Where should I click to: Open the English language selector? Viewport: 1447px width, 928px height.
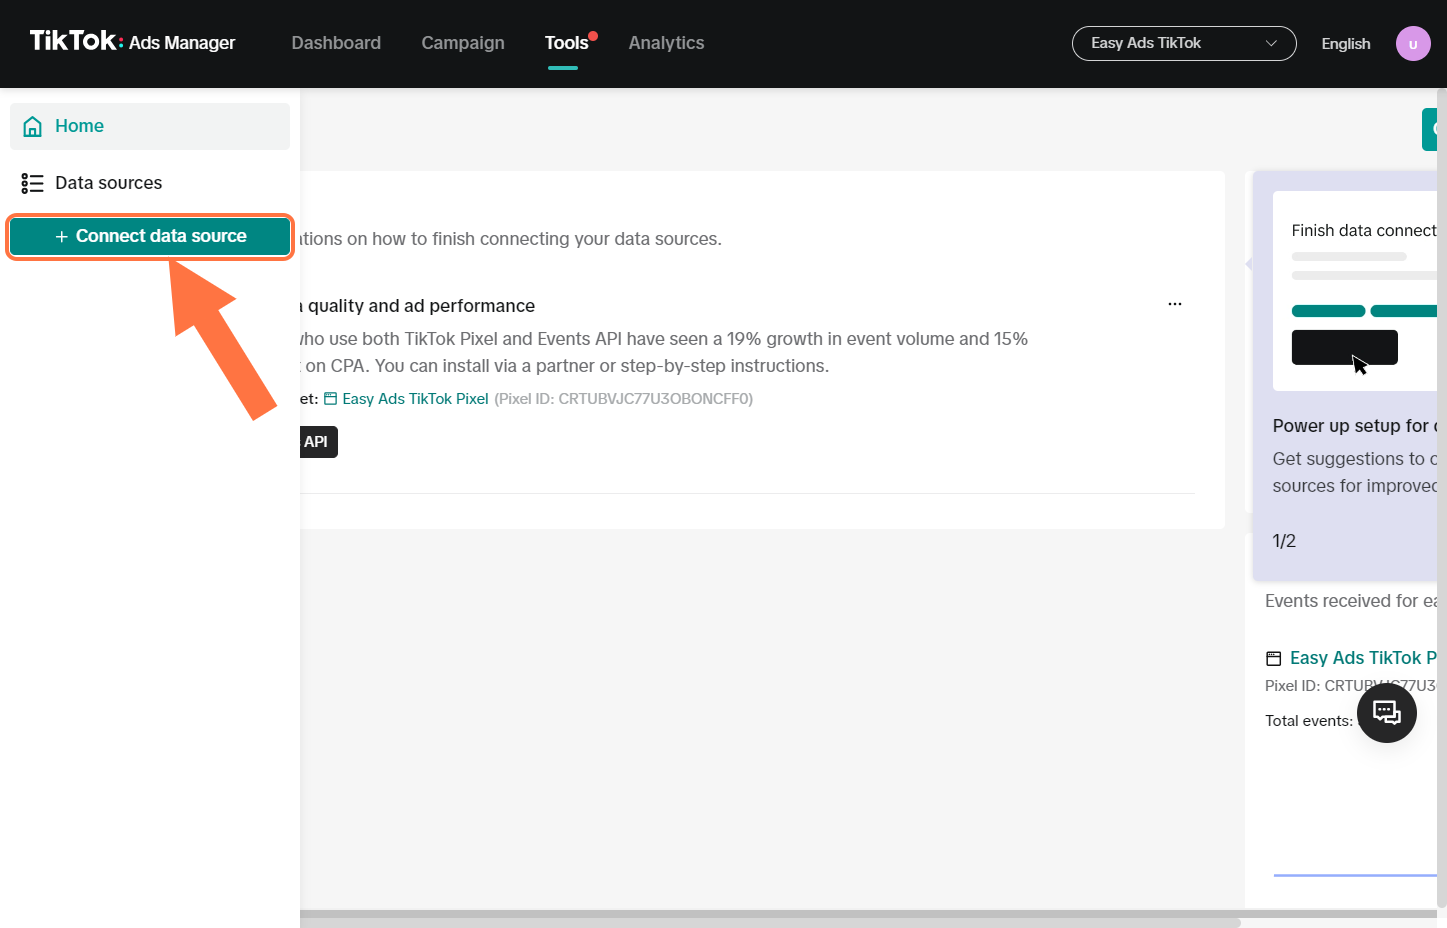pos(1345,43)
